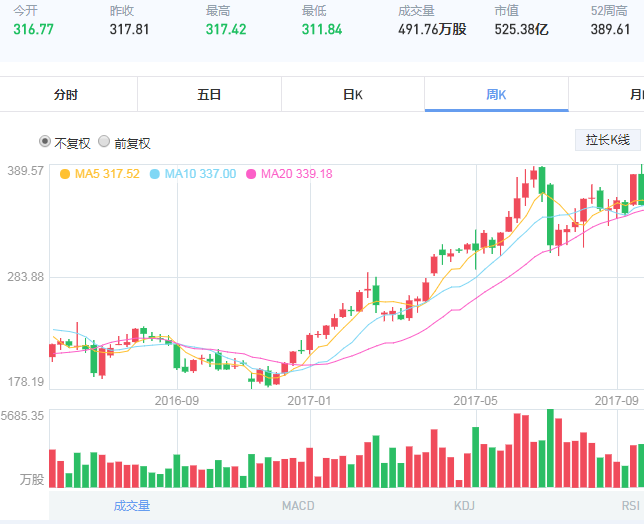644x524 pixels.
Task: Select the 不复权 radio button
Action: point(45,142)
